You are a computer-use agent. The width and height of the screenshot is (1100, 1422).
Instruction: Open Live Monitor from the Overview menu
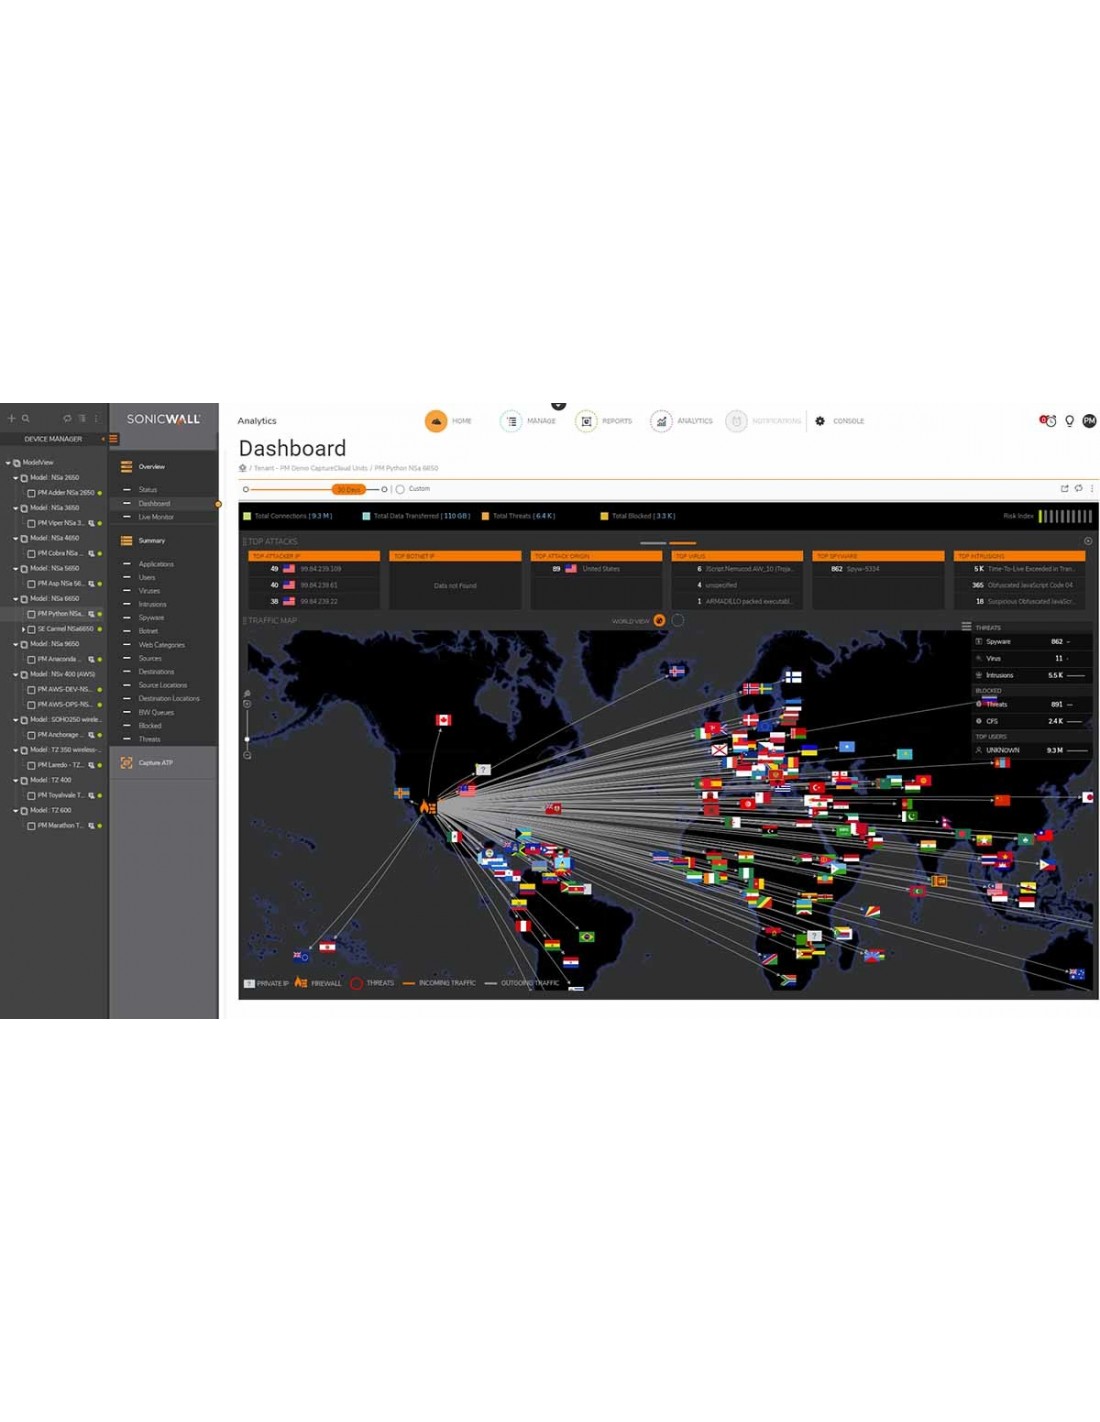[156, 517]
